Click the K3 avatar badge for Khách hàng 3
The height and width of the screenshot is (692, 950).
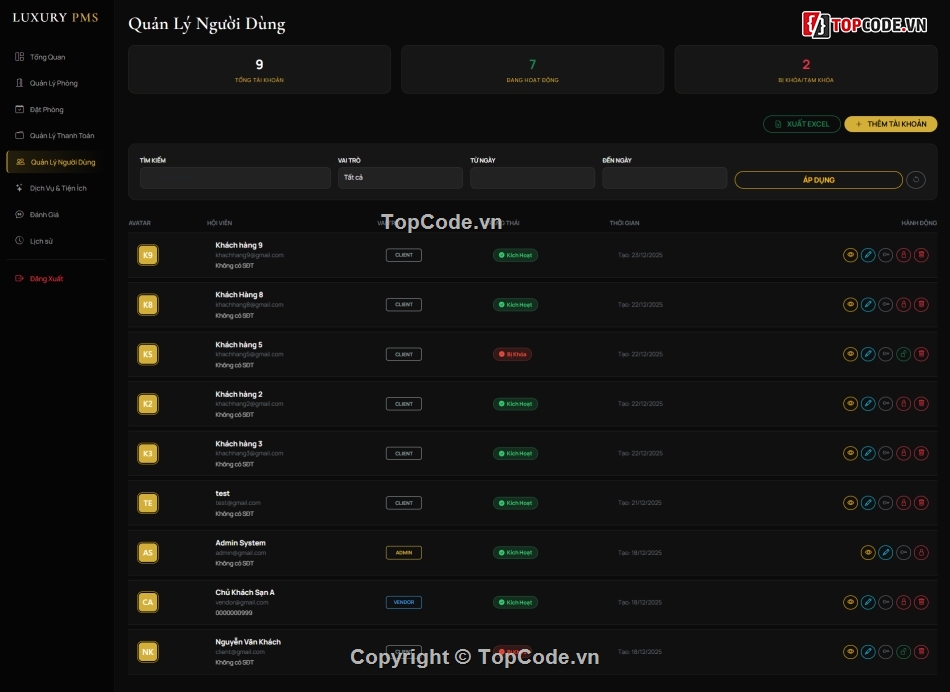pyautogui.click(x=148, y=454)
